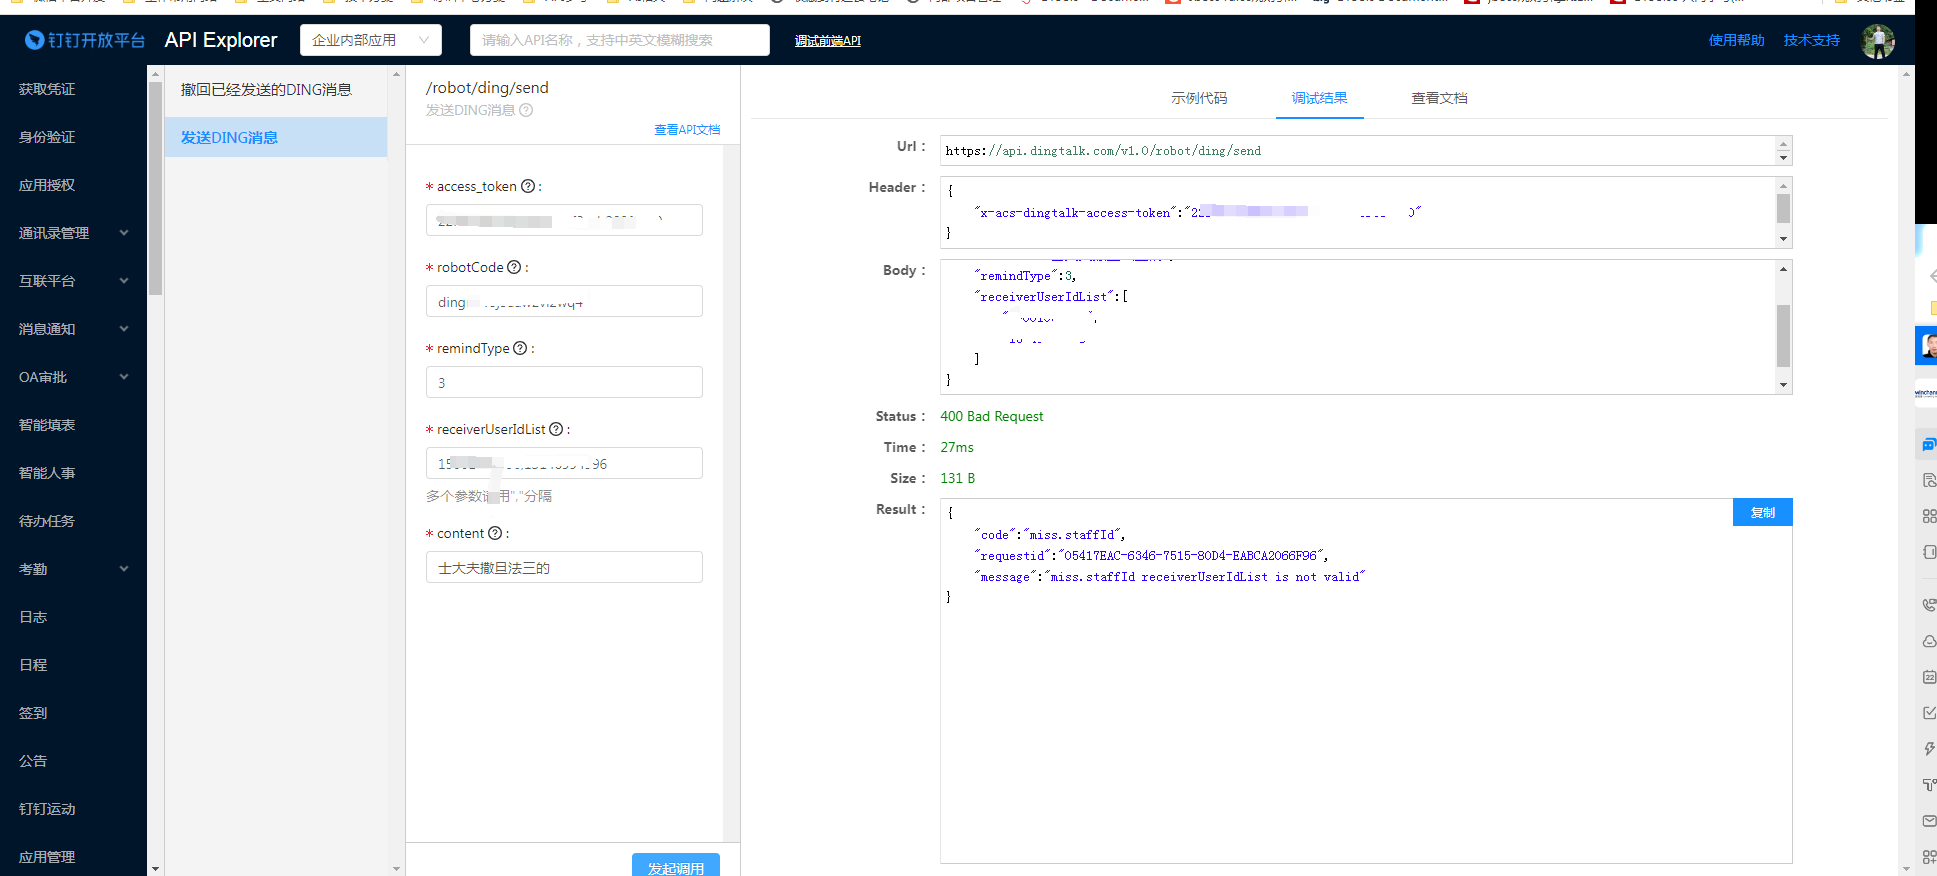The image size is (1937, 876).
Task: Click the DingTalk open platform logo
Action: 85,40
